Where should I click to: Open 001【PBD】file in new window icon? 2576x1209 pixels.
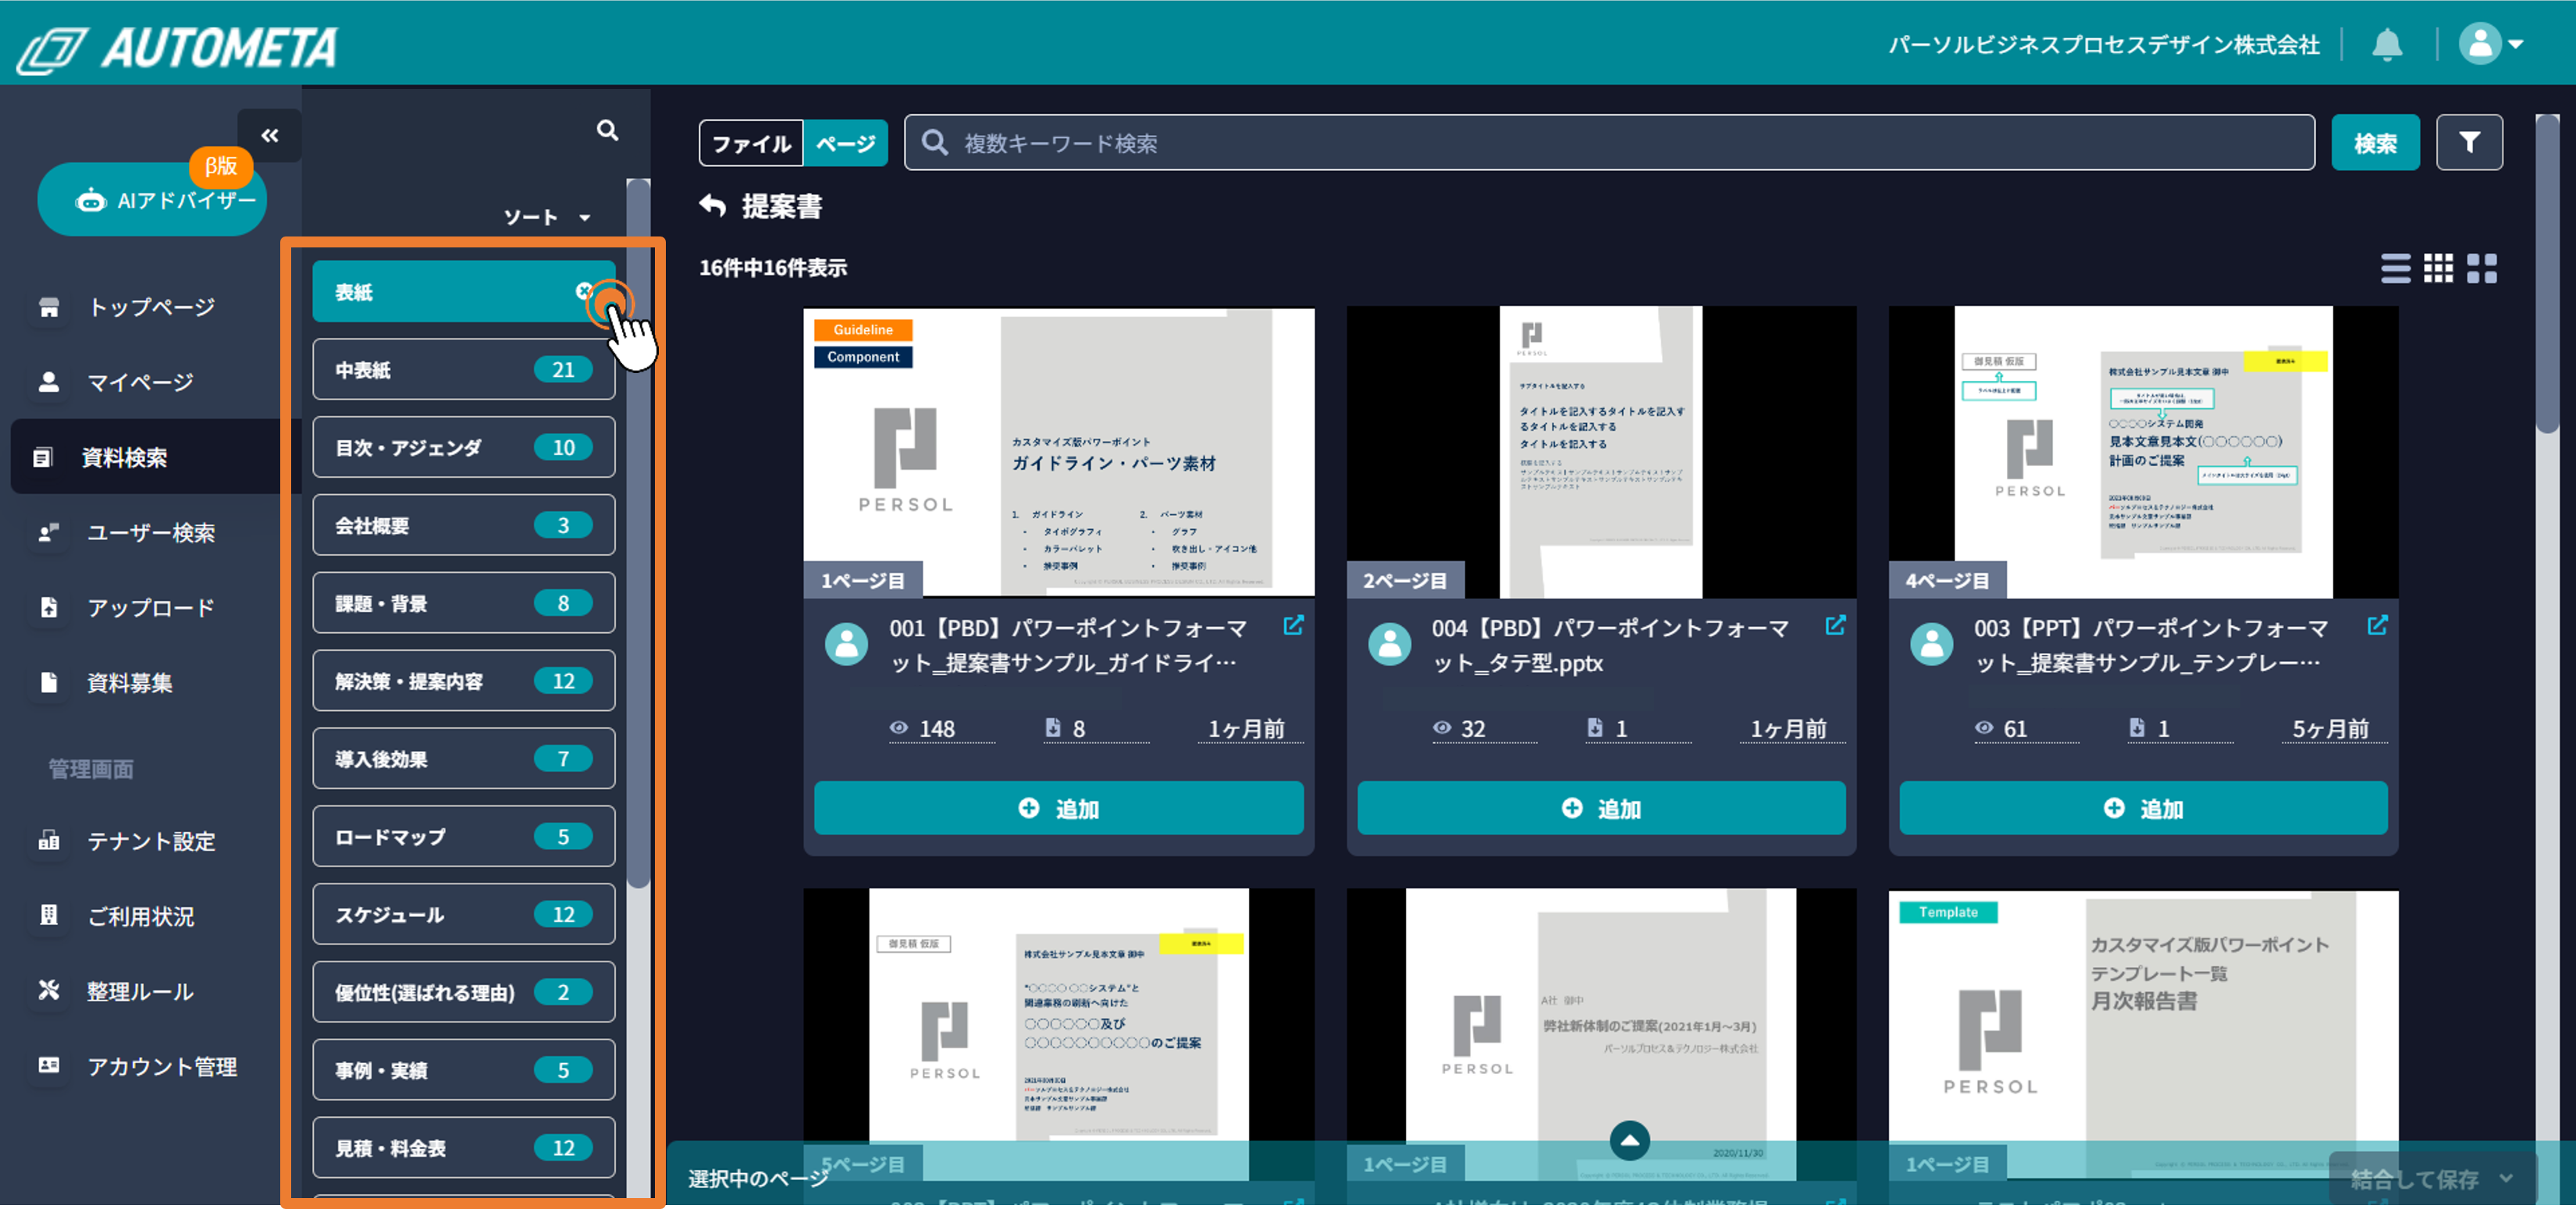(1293, 626)
